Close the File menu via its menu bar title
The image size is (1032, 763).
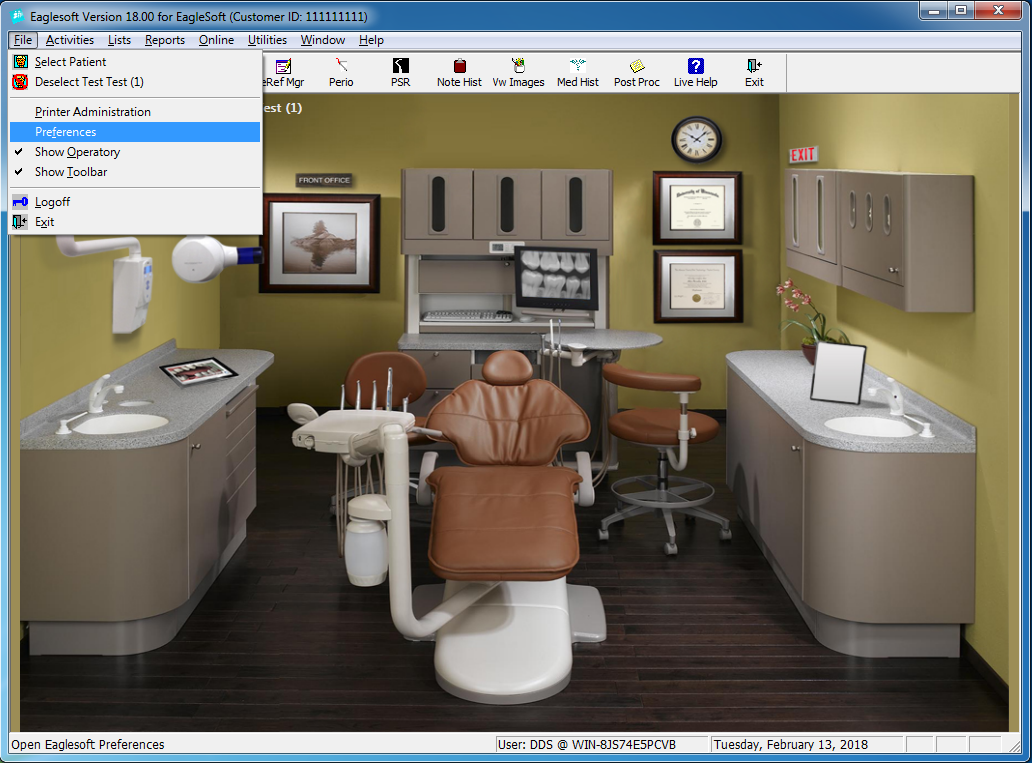pyautogui.click(x=23, y=40)
